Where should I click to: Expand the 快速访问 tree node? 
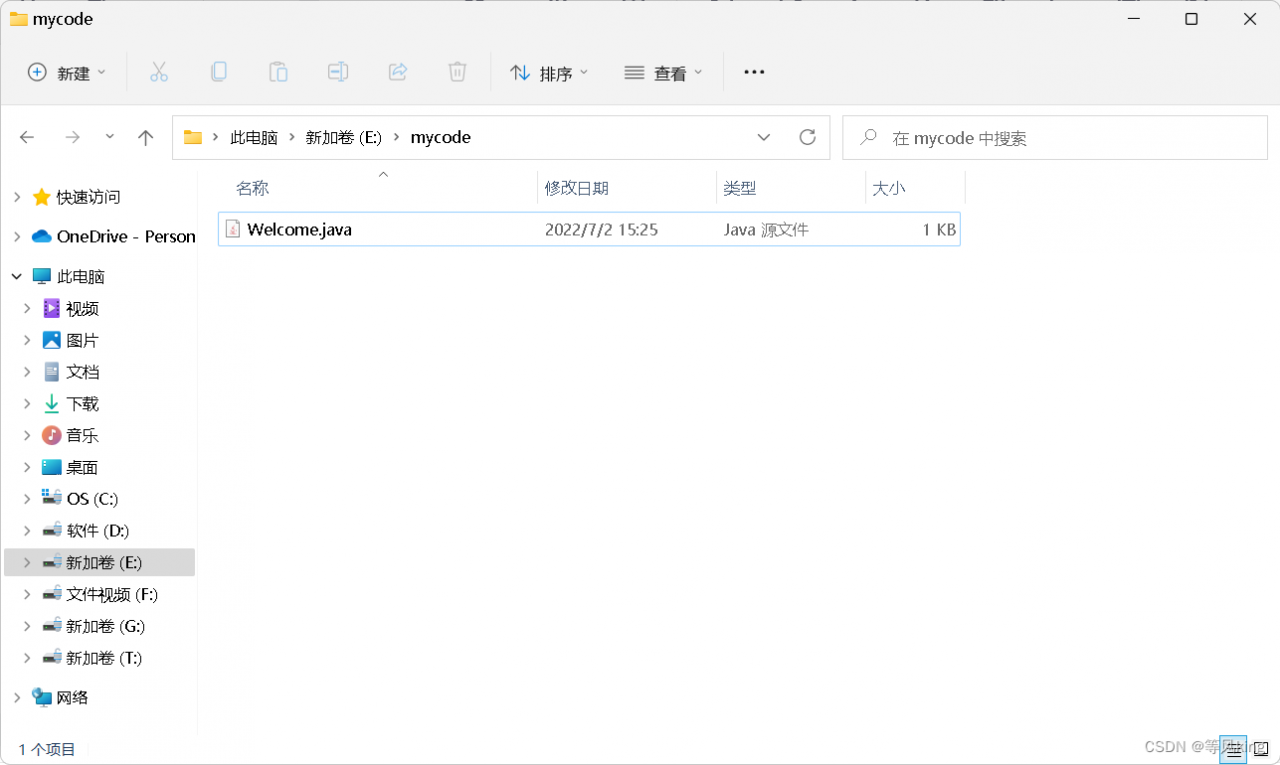[x=16, y=197]
